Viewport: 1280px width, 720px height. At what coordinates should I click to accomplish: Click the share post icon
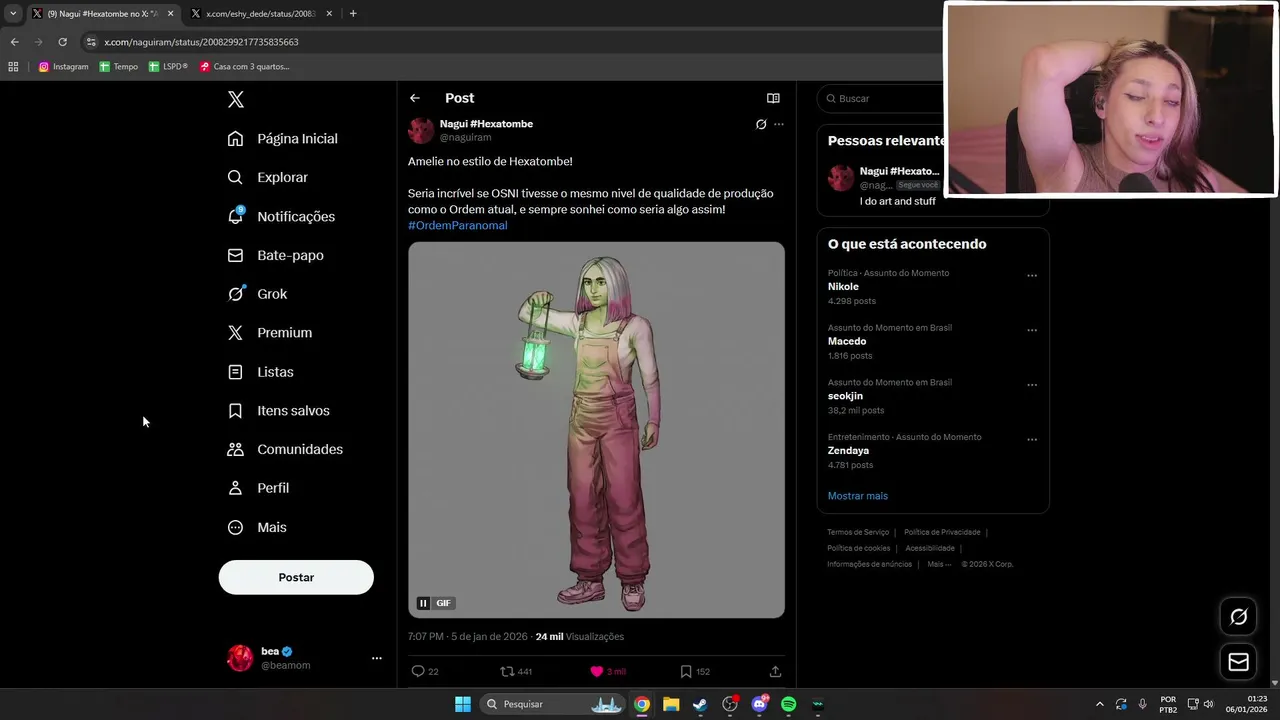tap(775, 671)
